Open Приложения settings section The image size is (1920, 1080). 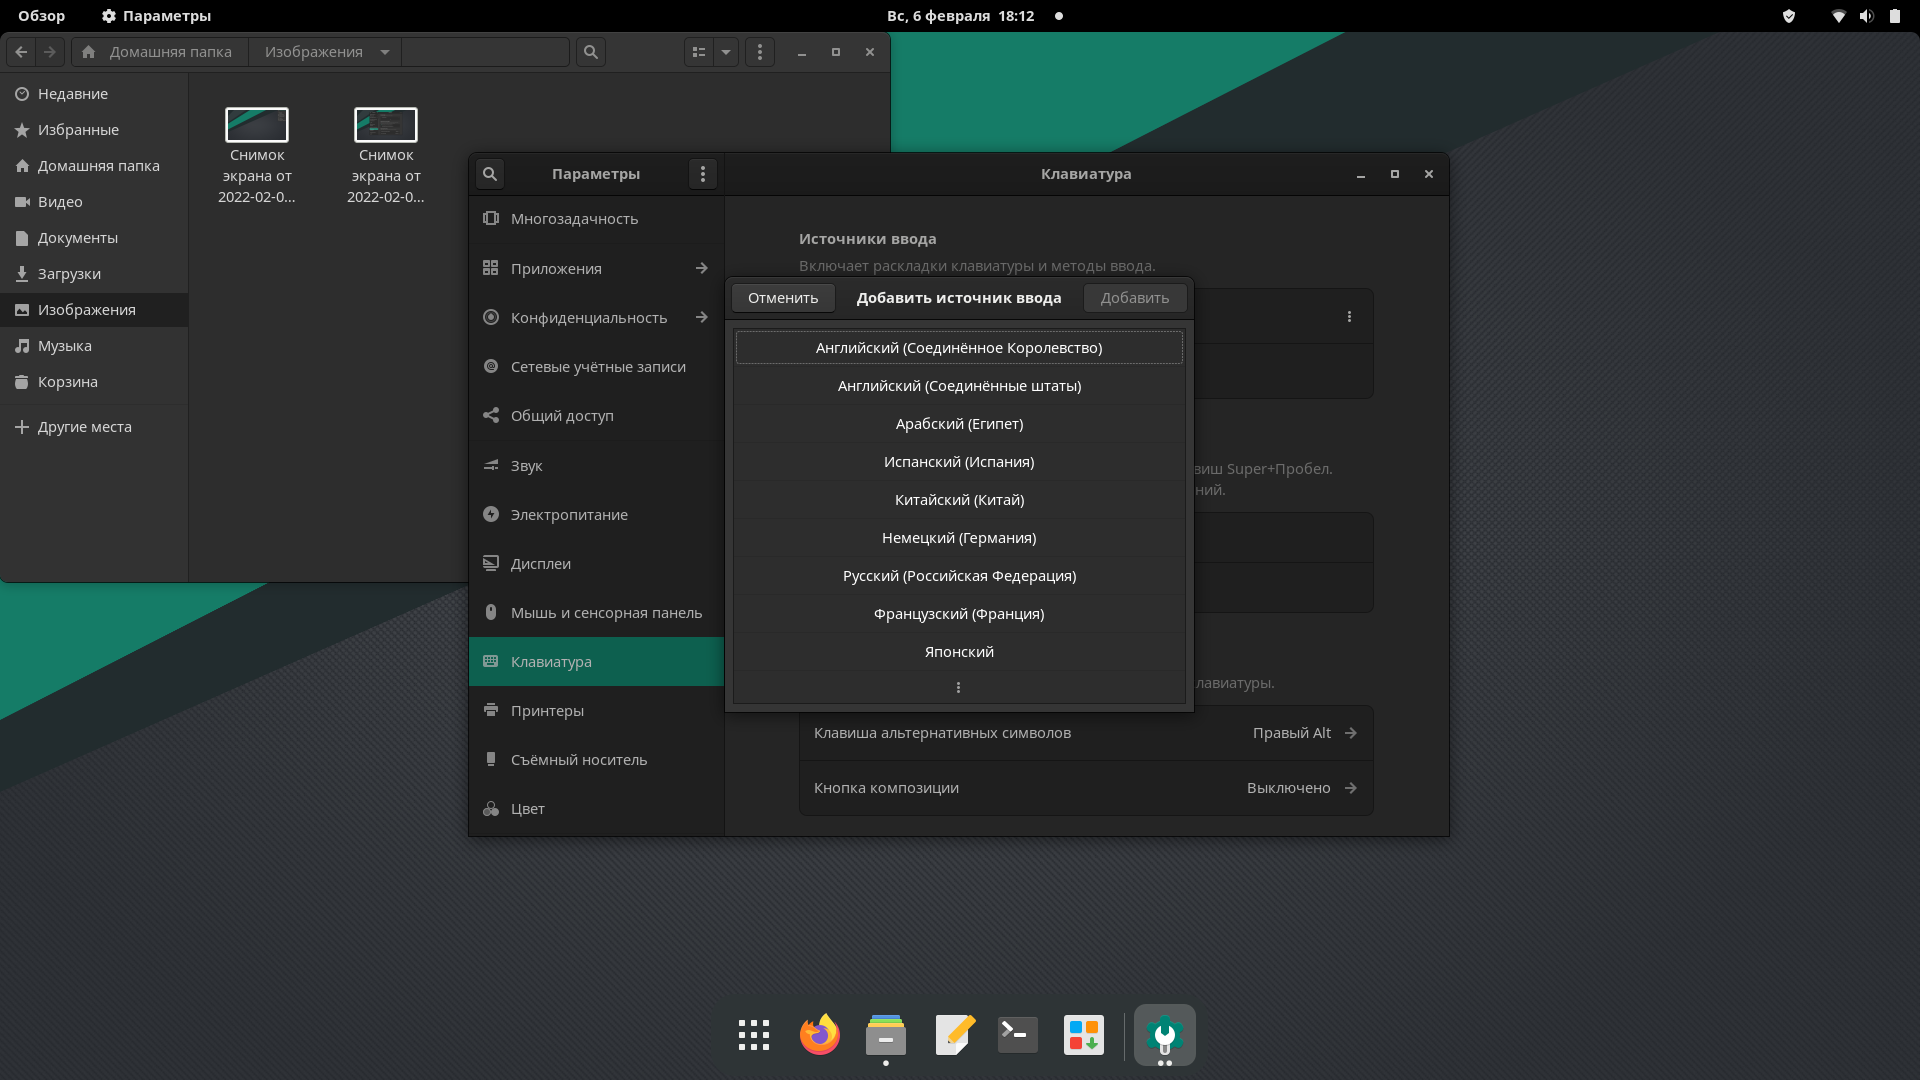pos(596,268)
